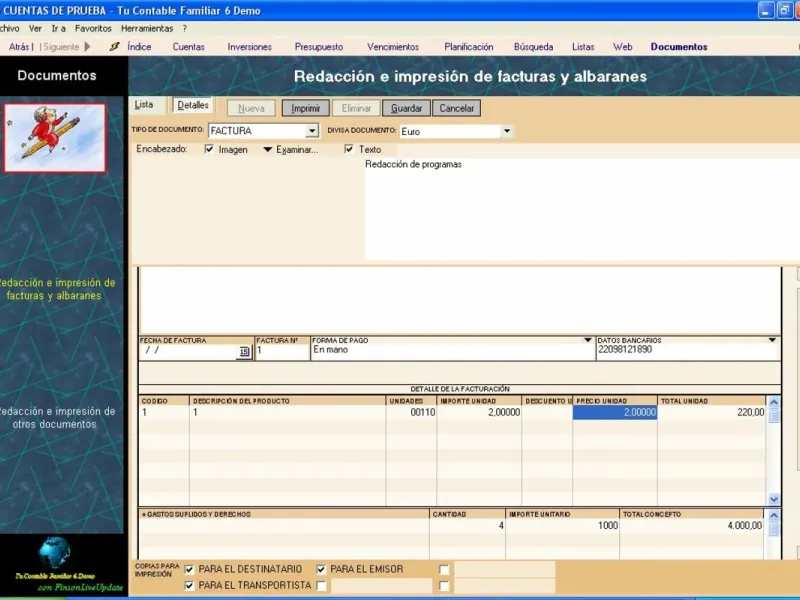
Task: Toggle Para el destinatario copy checkbox
Action: pyautogui.click(x=189, y=569)
